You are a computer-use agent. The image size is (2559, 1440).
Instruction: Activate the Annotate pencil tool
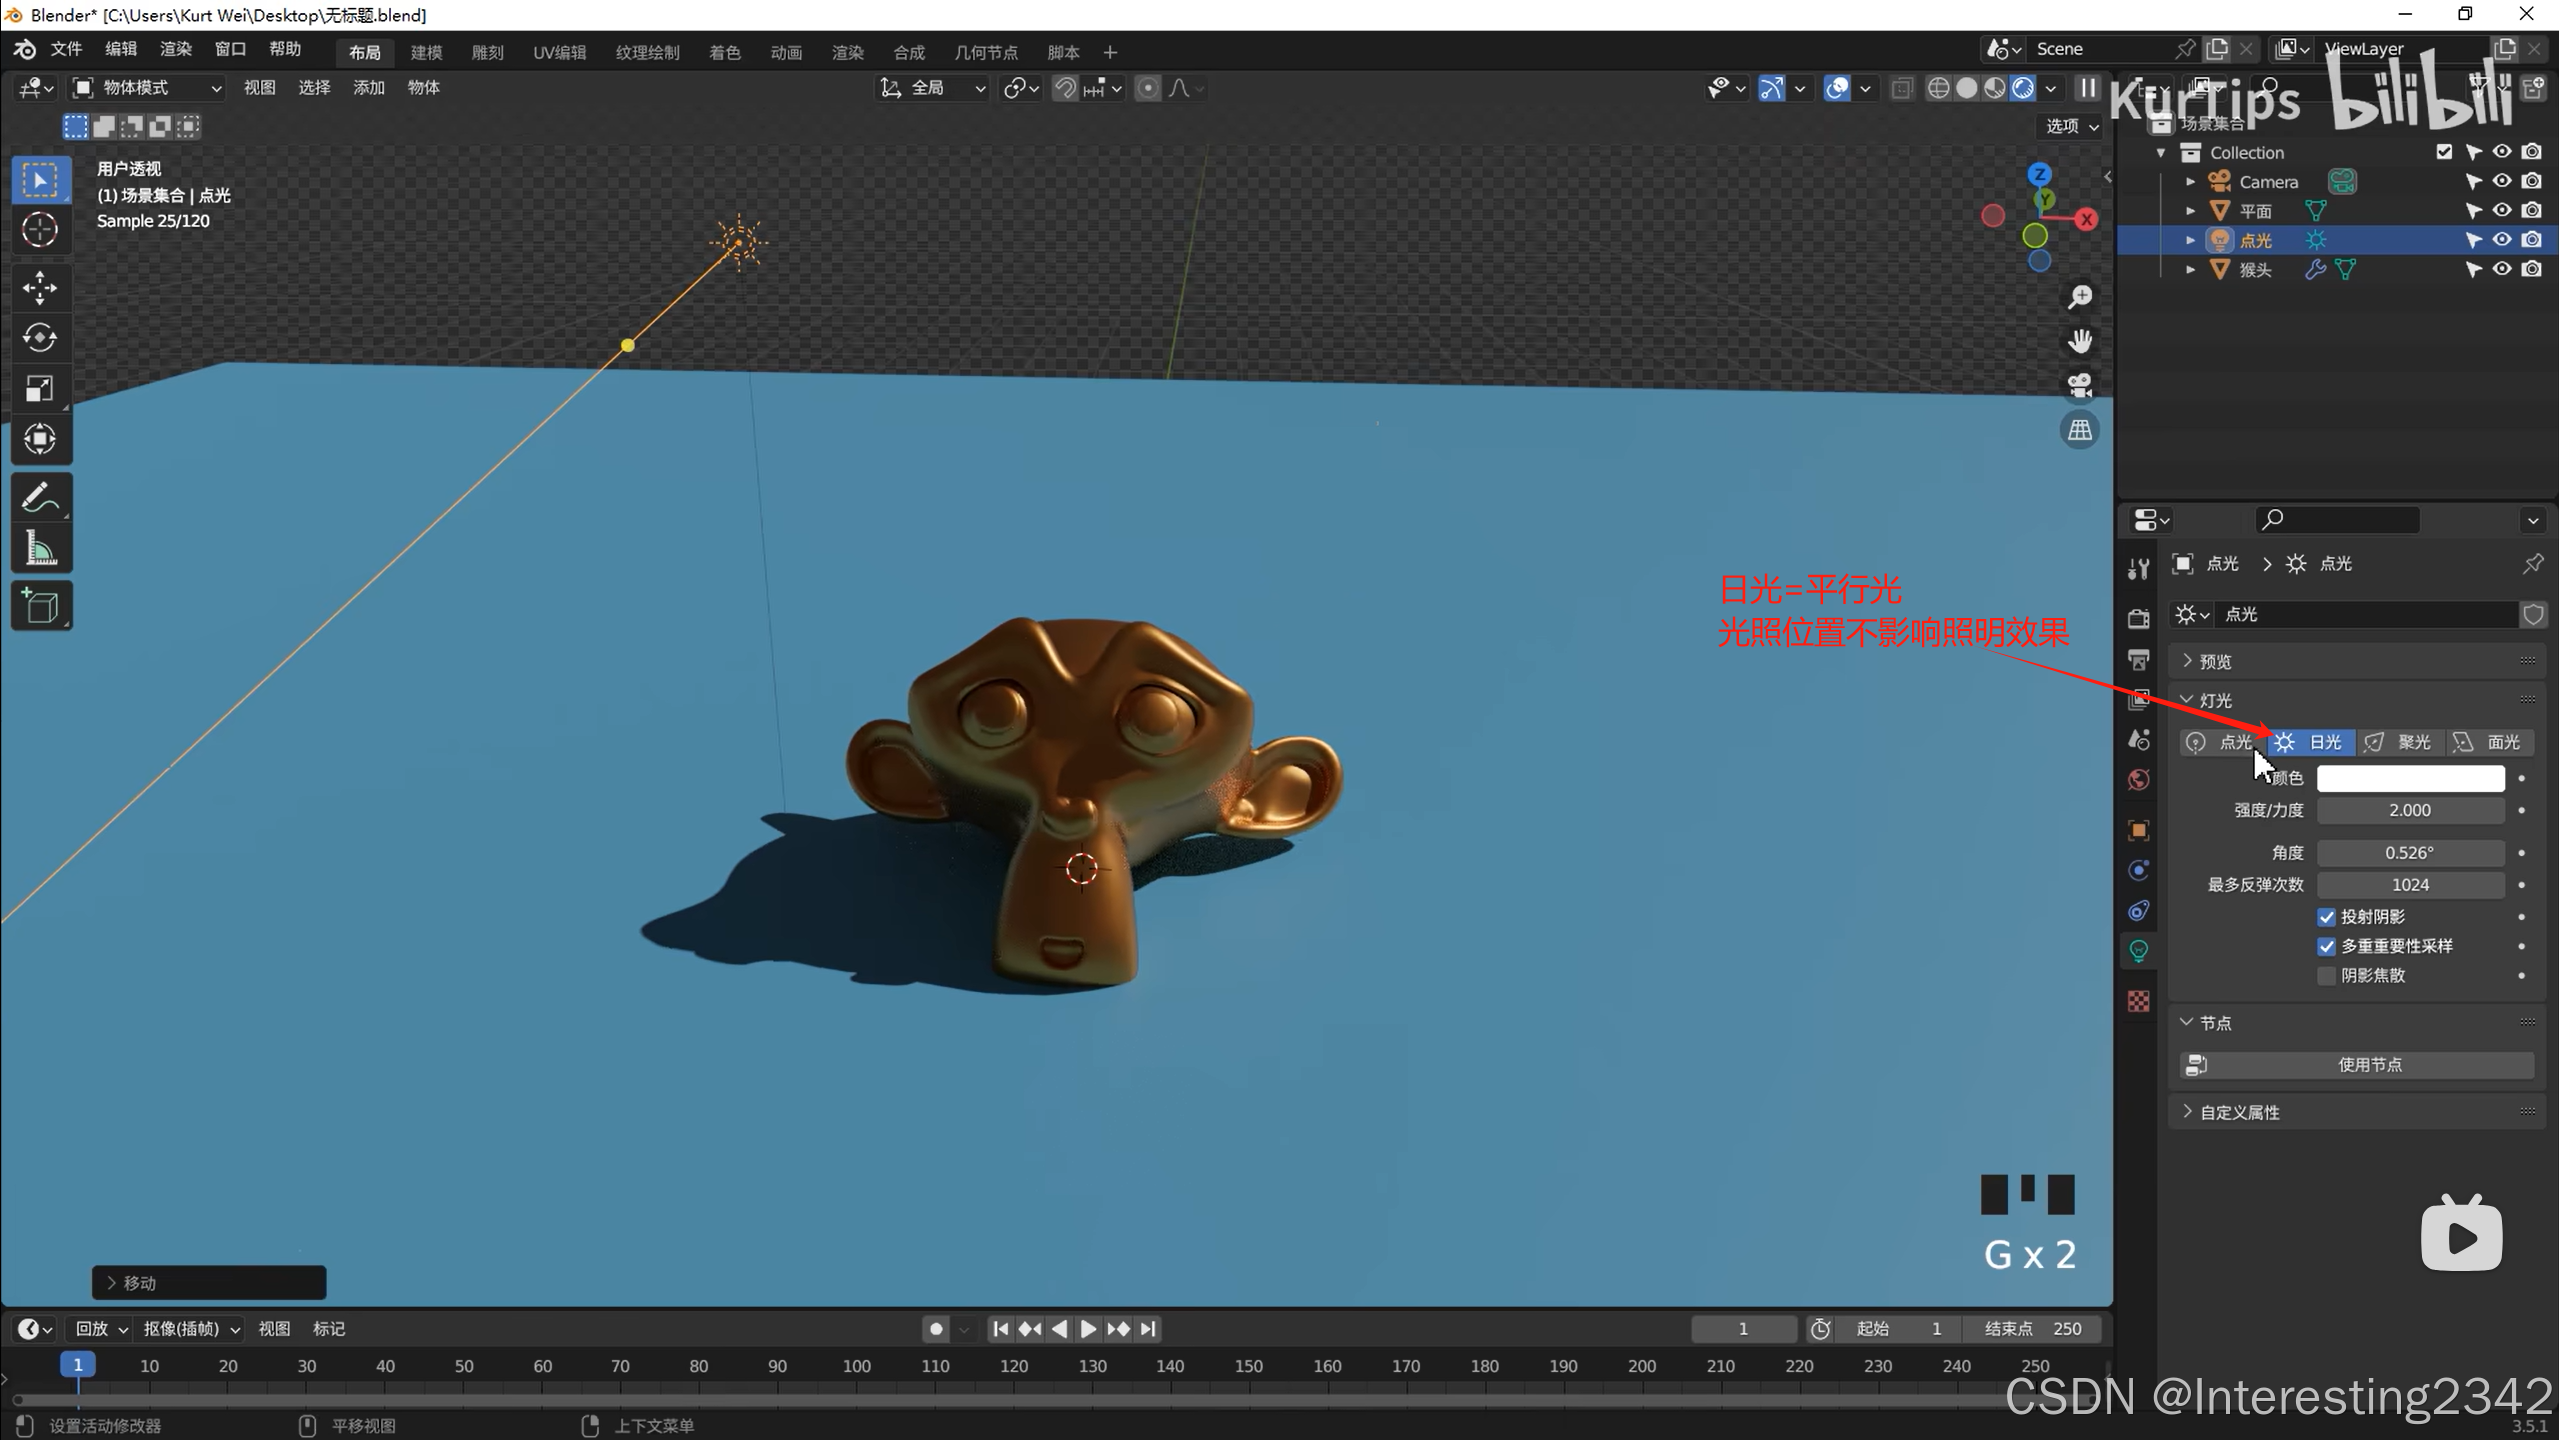click(40, 497)
